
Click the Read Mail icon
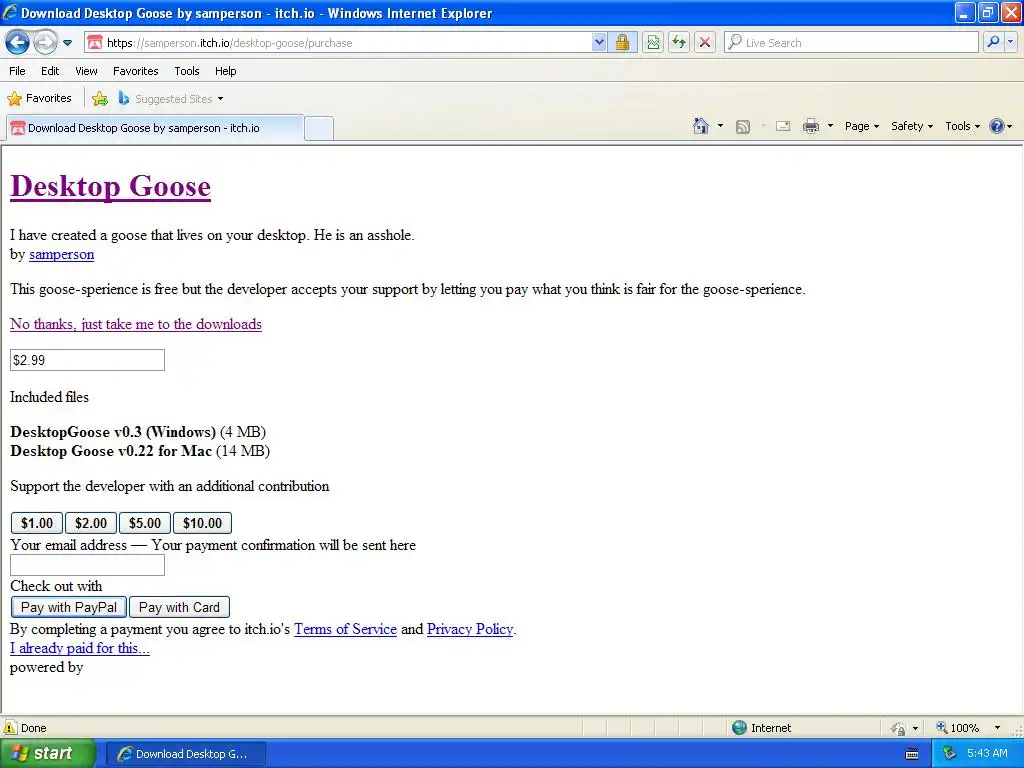click(x=783, y=126)
